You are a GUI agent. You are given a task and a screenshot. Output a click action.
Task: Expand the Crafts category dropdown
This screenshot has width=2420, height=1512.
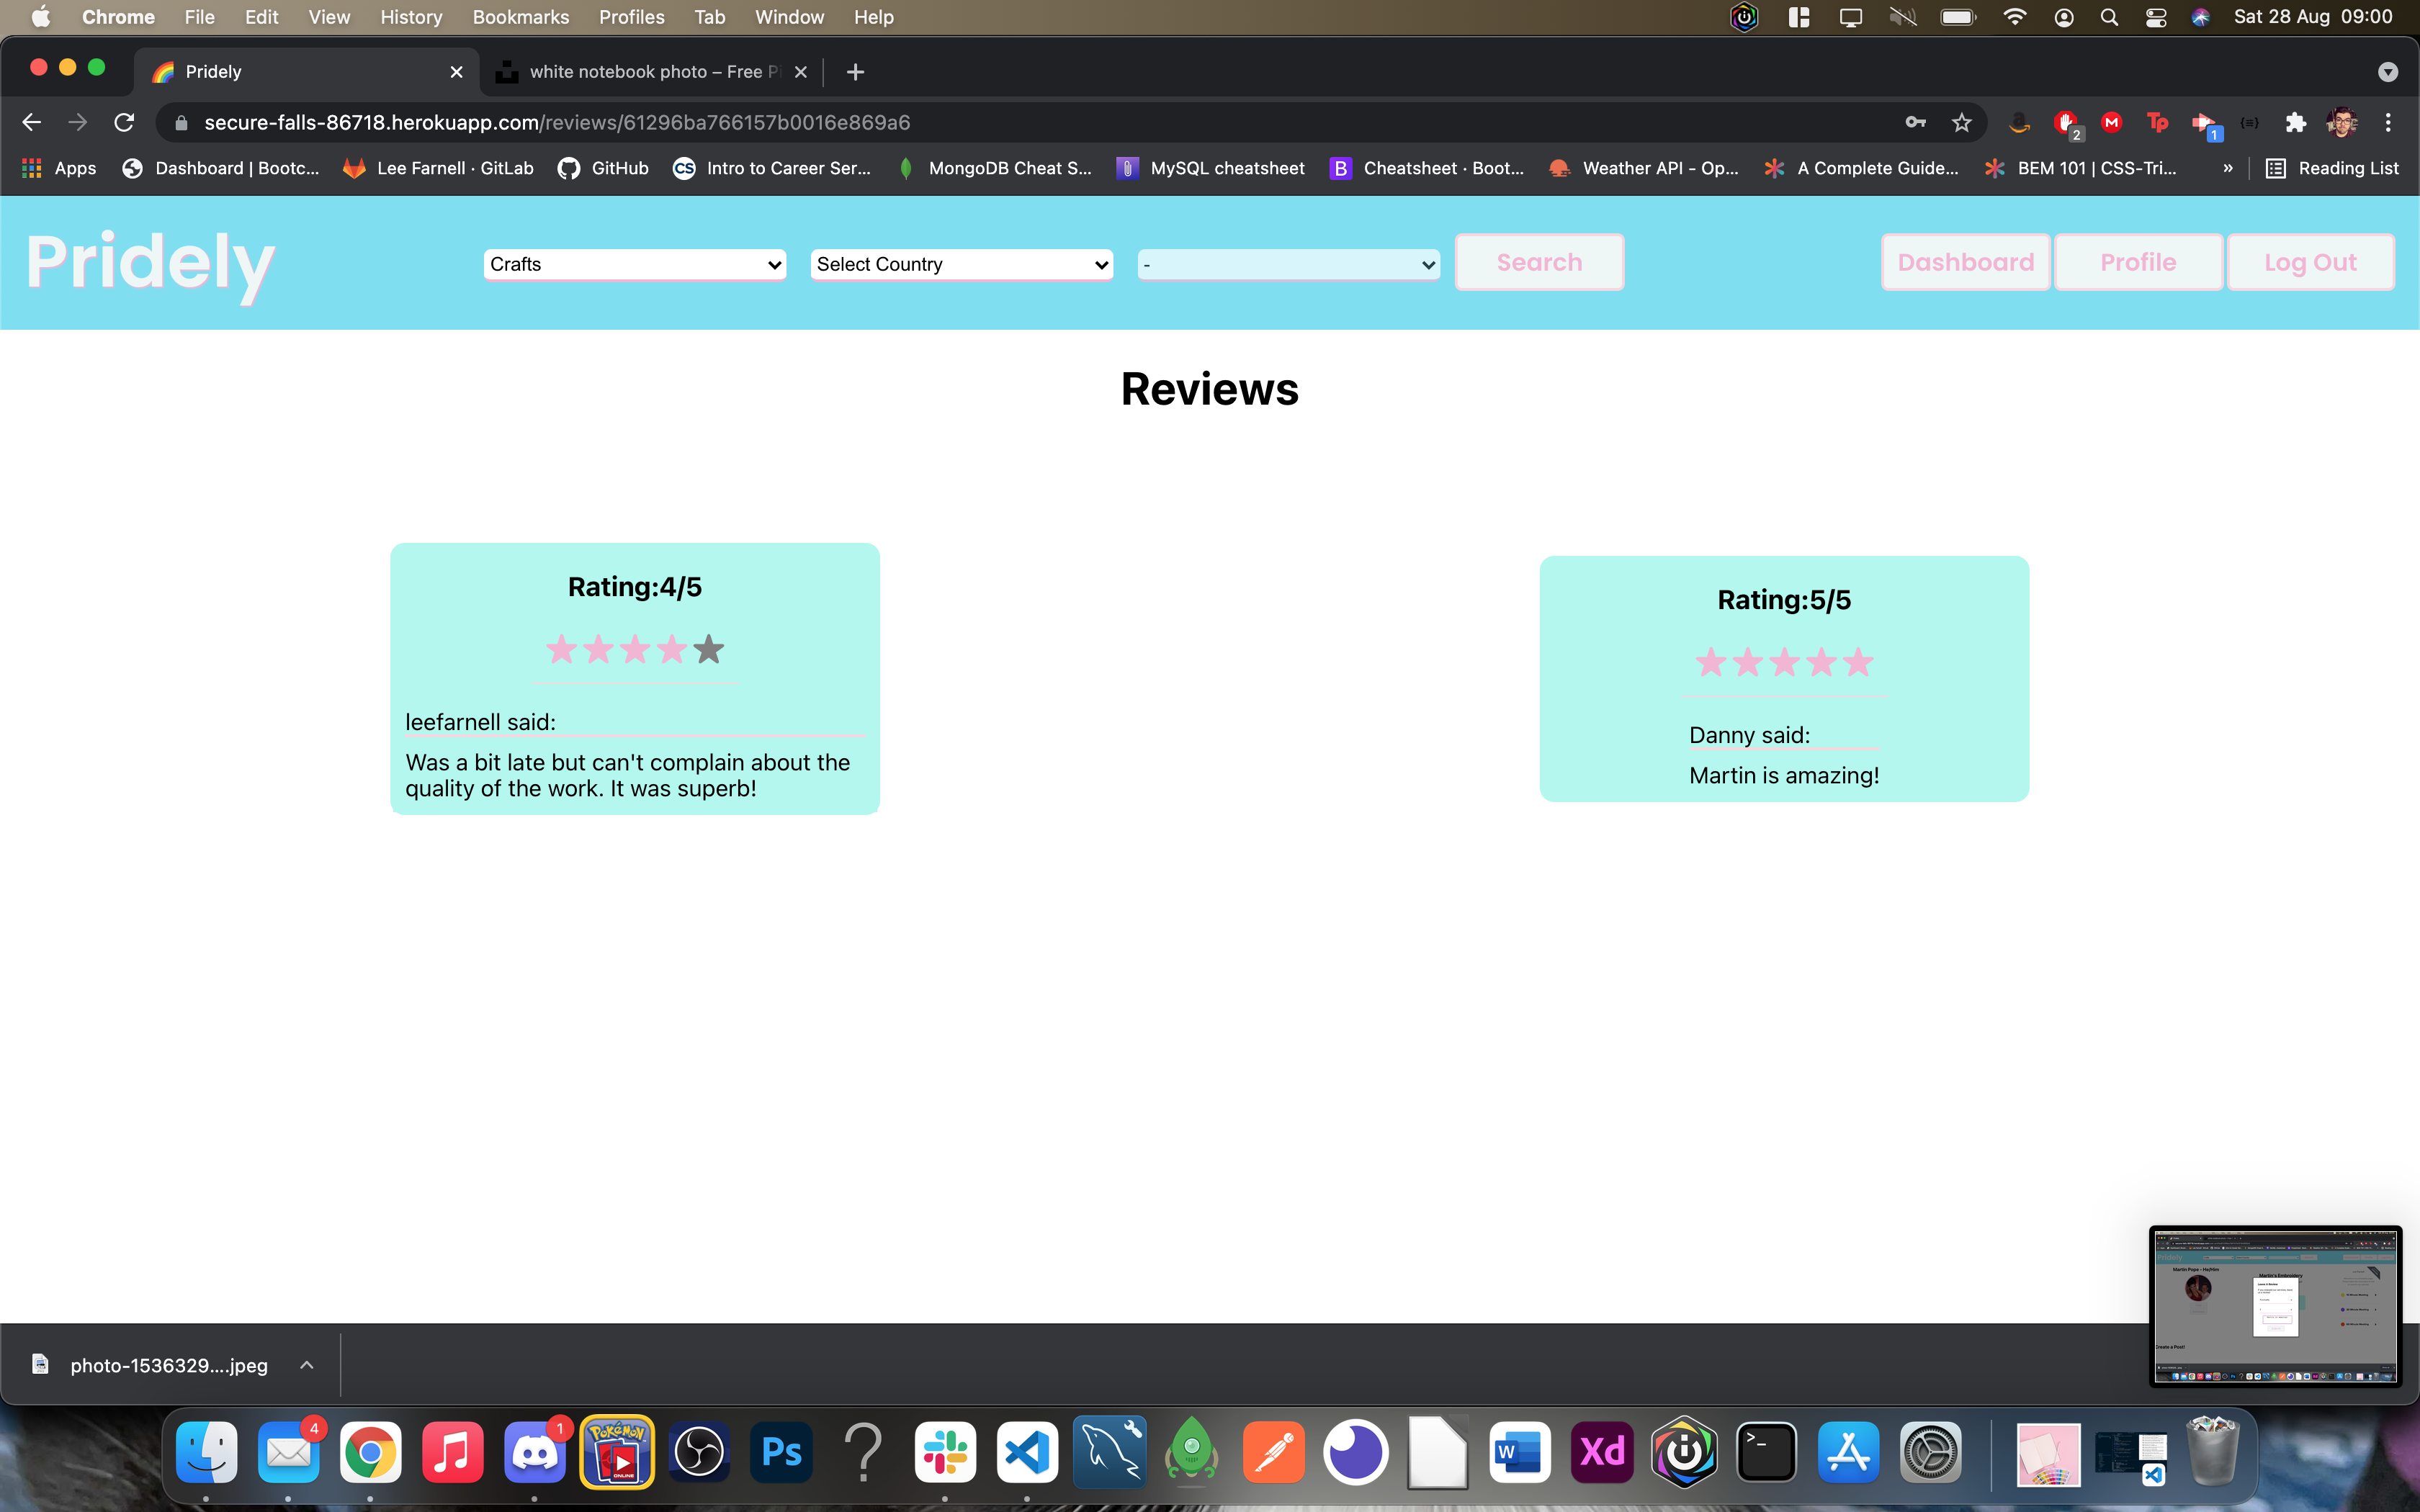635,264
